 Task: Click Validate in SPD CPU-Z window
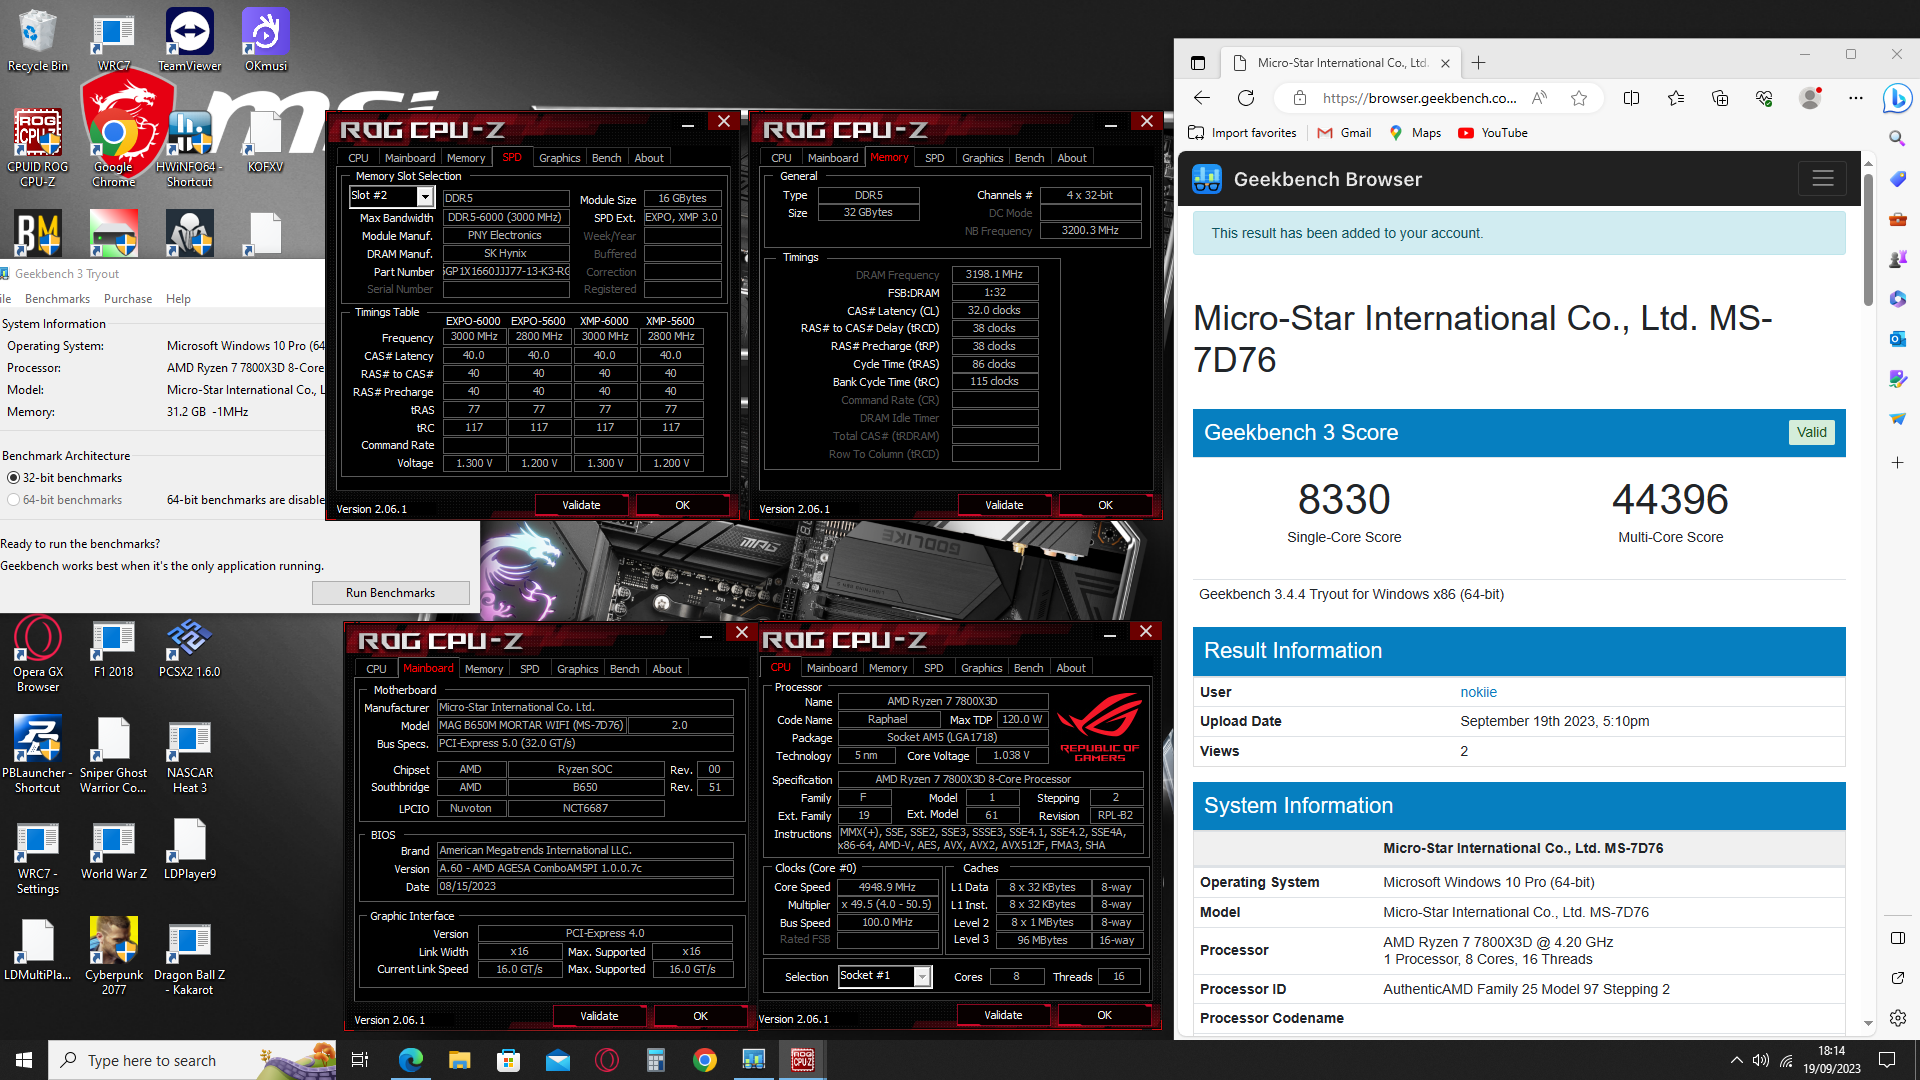[x=581, y=505]
